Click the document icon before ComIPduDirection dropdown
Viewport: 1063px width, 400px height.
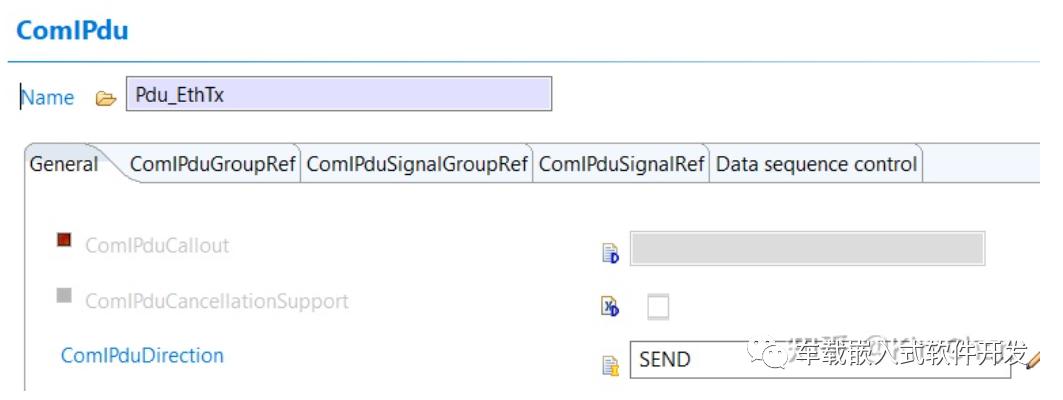tap(610, 366)
